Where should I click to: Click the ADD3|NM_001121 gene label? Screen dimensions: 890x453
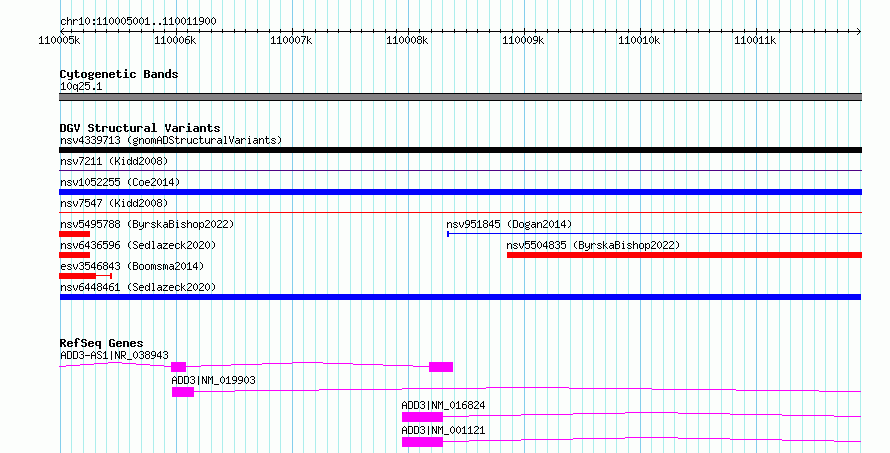(443, 430)
